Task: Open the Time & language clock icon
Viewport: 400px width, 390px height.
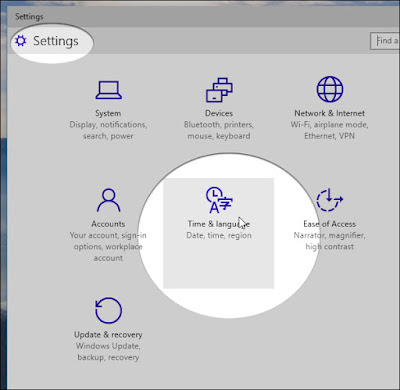Action: [x=219, y=200]
